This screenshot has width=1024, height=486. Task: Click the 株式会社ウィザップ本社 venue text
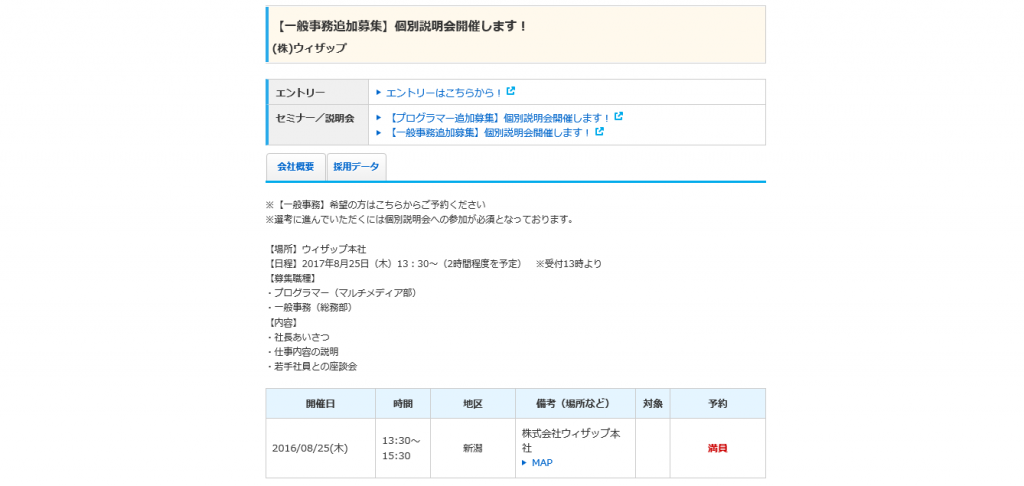coord(571,441)
